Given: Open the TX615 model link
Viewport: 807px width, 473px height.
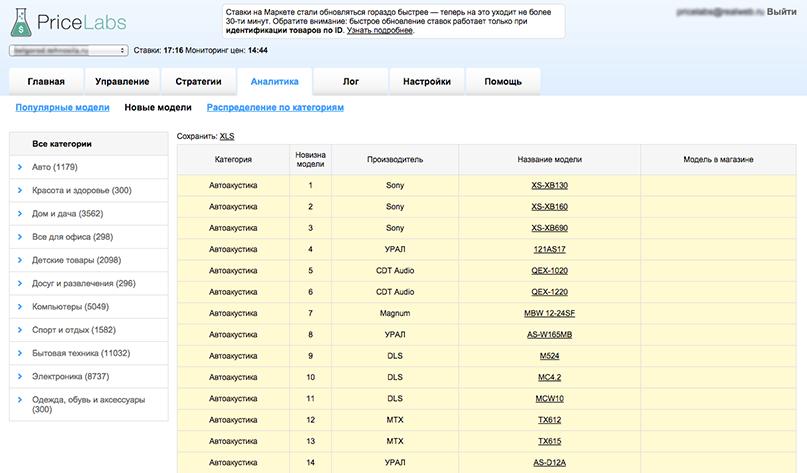Looking at the screenshot, I should coord(550,442).
